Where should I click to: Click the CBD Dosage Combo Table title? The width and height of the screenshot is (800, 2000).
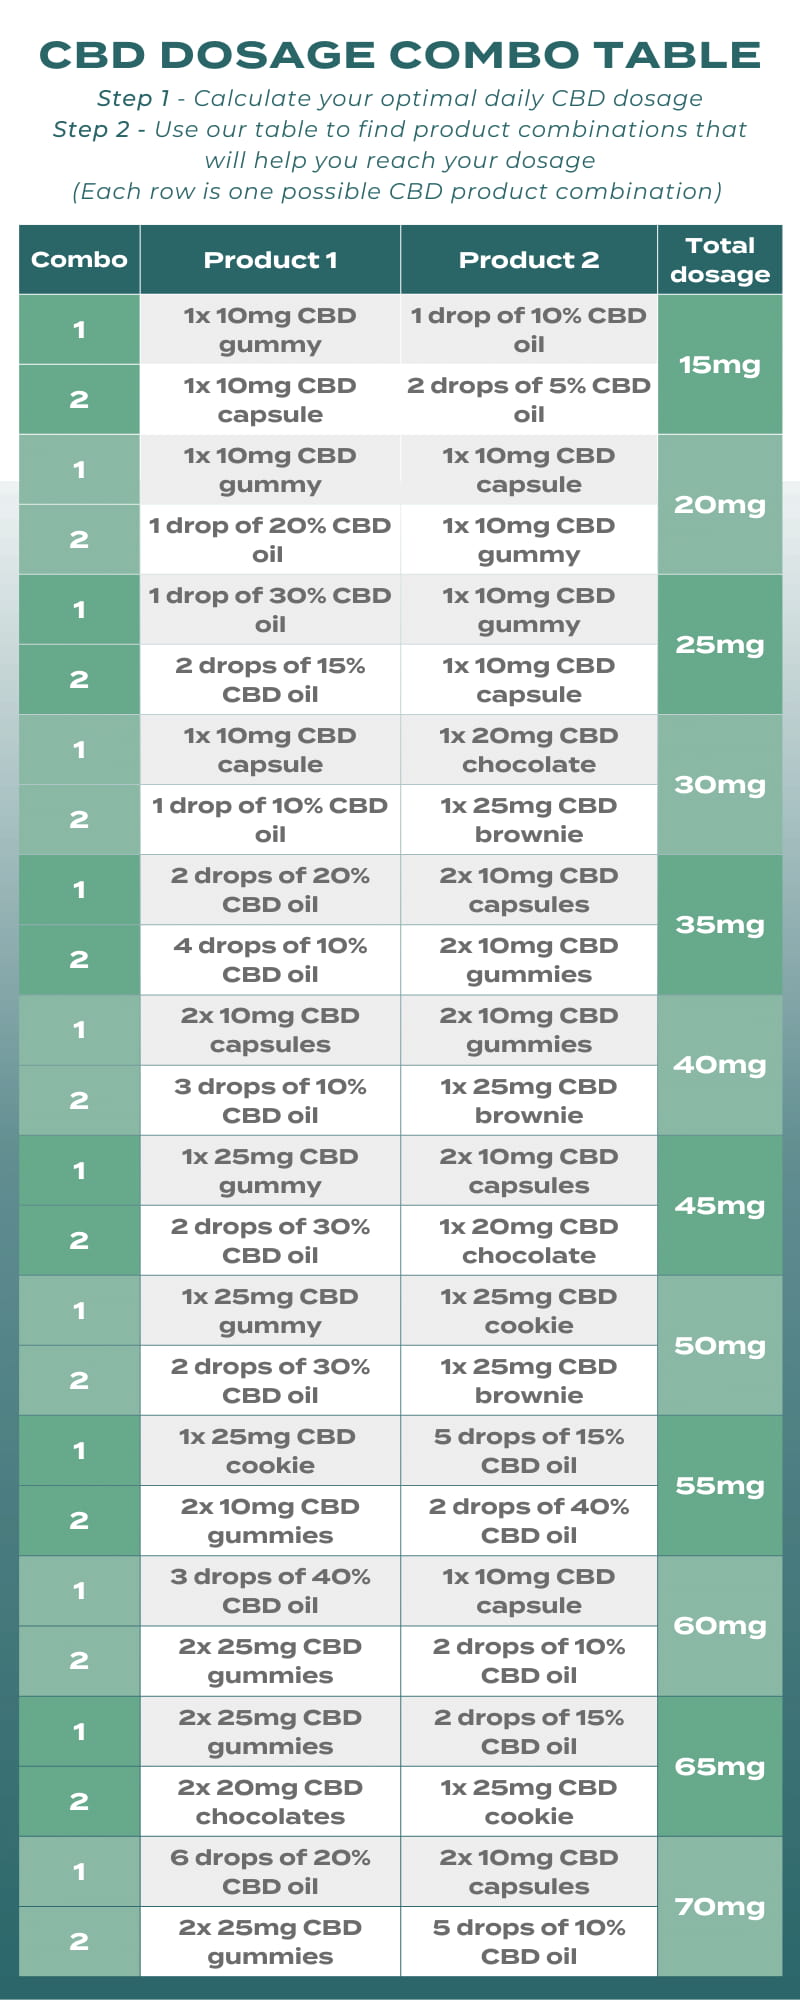[400, 55]
